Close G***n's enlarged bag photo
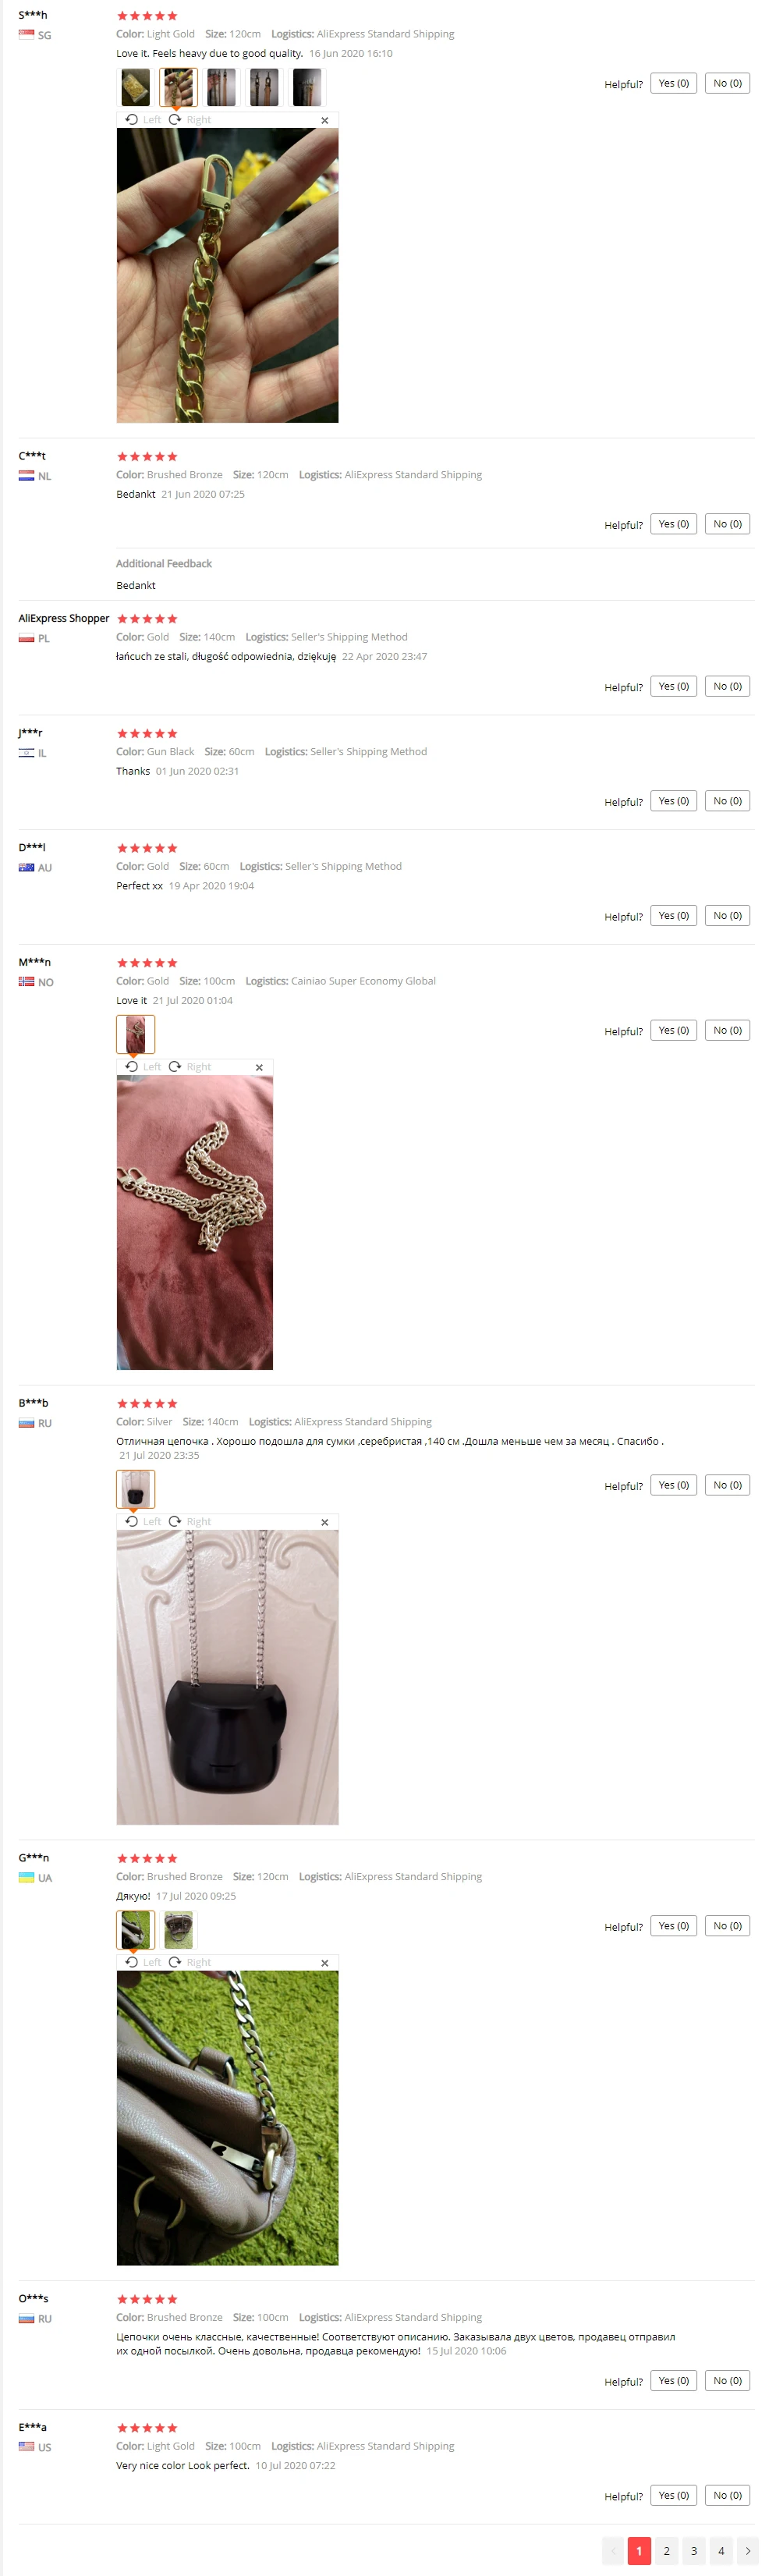 324,1963
